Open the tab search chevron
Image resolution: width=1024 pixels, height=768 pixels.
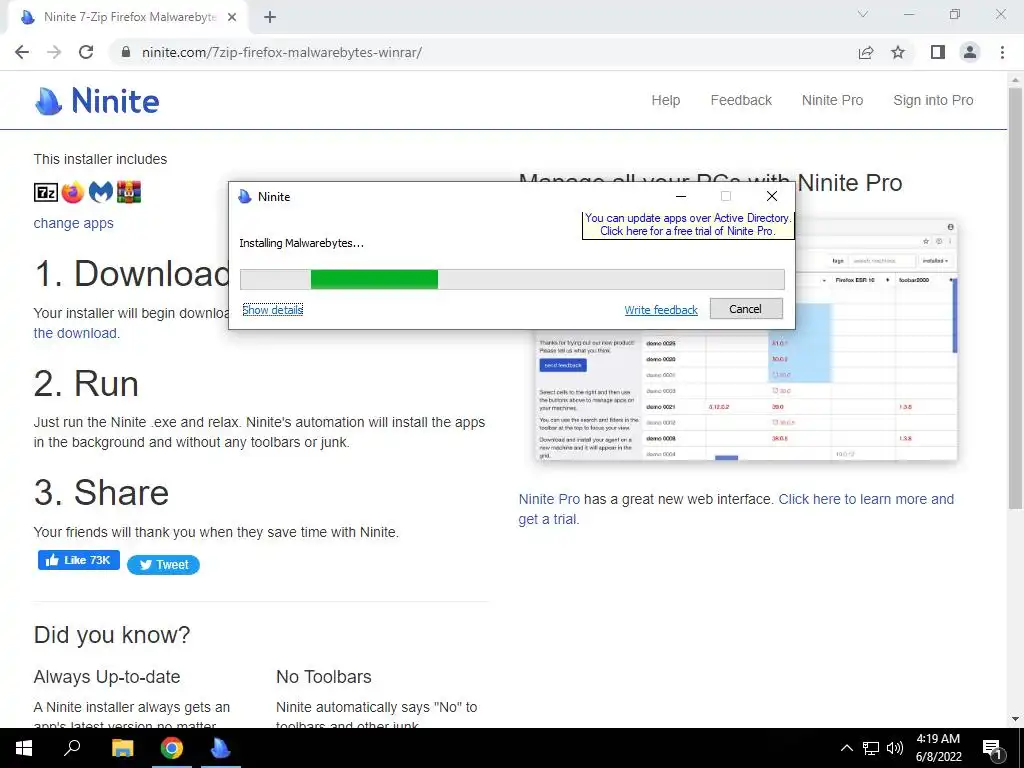(863, 14)
